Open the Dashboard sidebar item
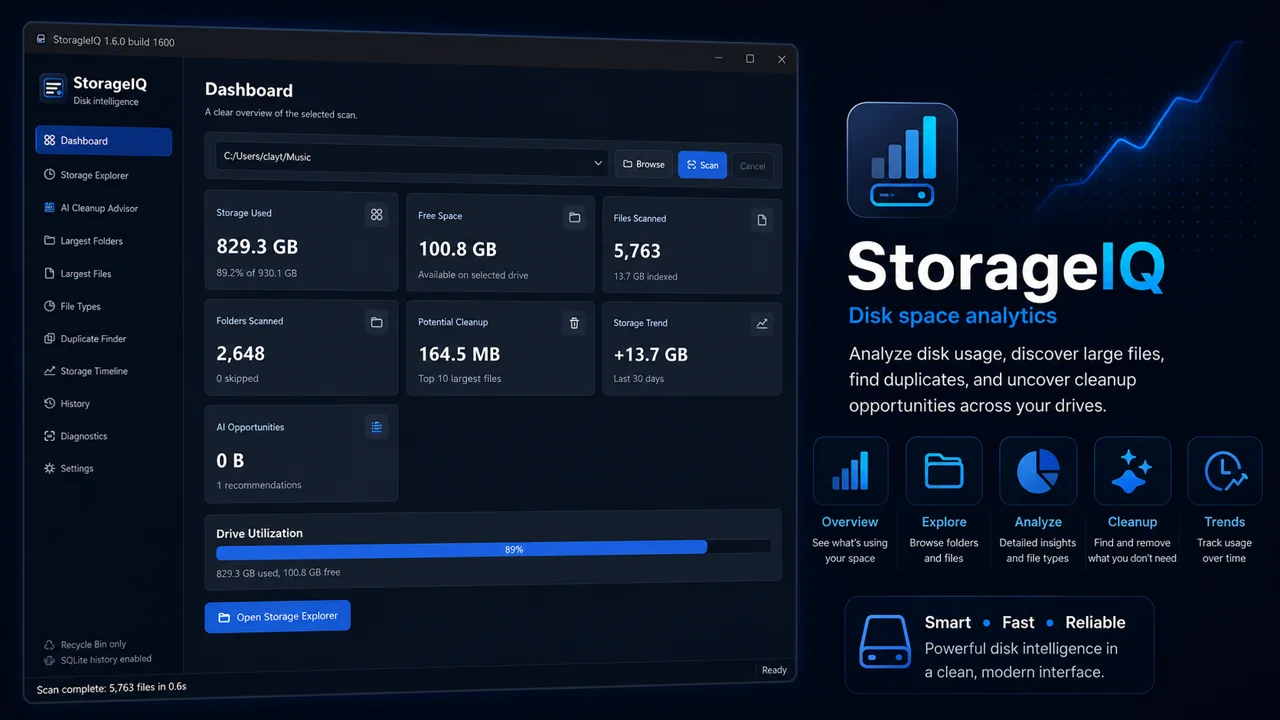This screenshot has width=1280, height=720. click(103, 141)
